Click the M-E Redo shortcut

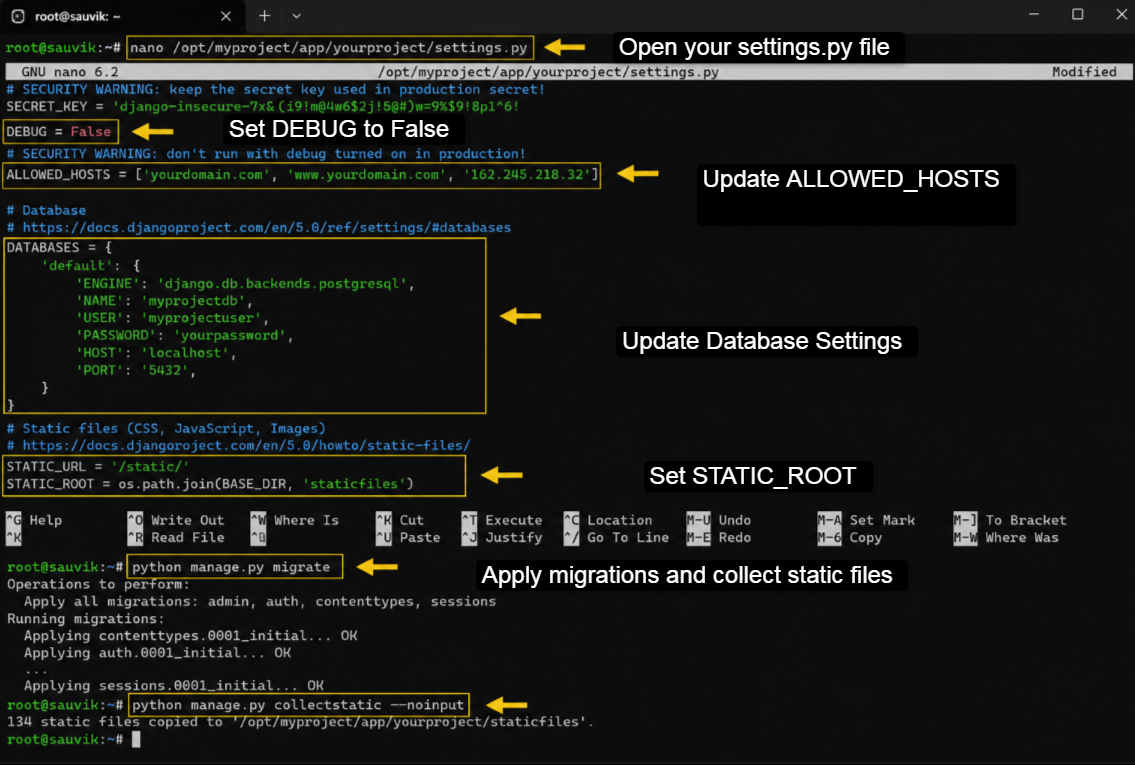click(x=719, y=537)
